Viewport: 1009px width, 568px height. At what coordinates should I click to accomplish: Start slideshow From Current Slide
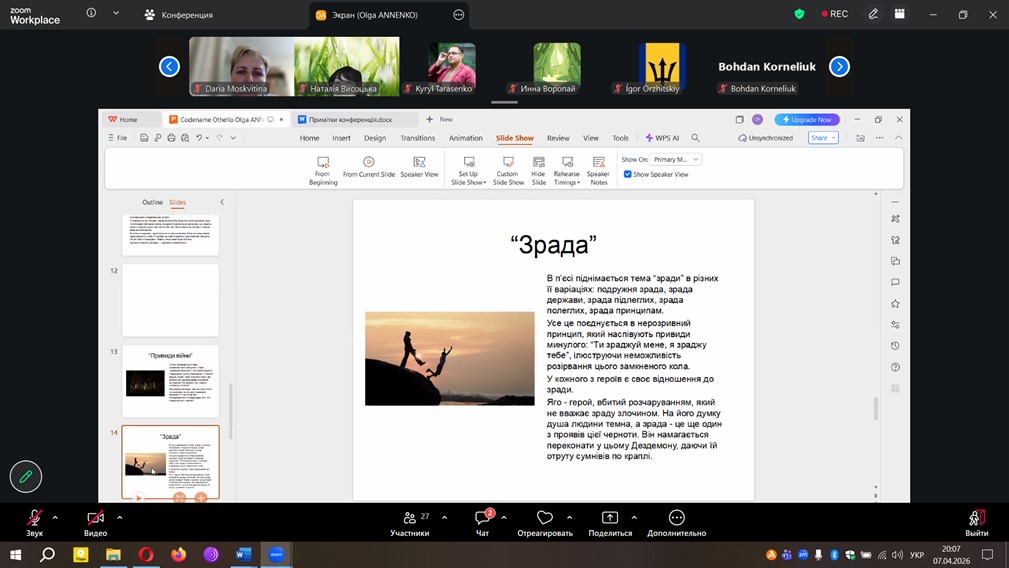(x=369, y=162)
